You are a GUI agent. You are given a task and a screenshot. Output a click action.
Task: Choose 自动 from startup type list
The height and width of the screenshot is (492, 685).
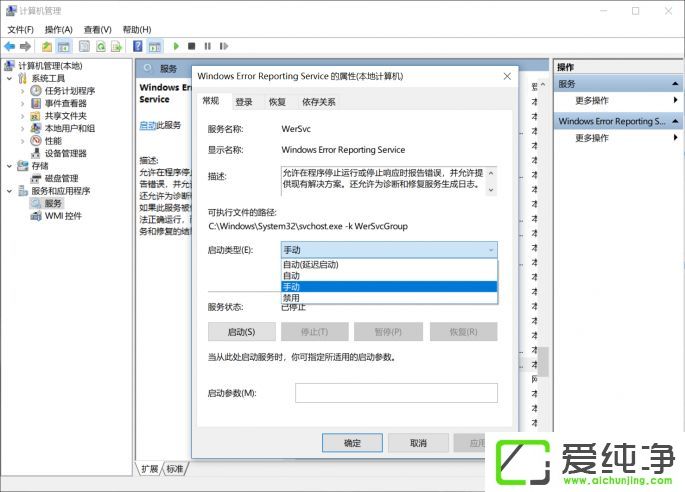pos(389,276)
